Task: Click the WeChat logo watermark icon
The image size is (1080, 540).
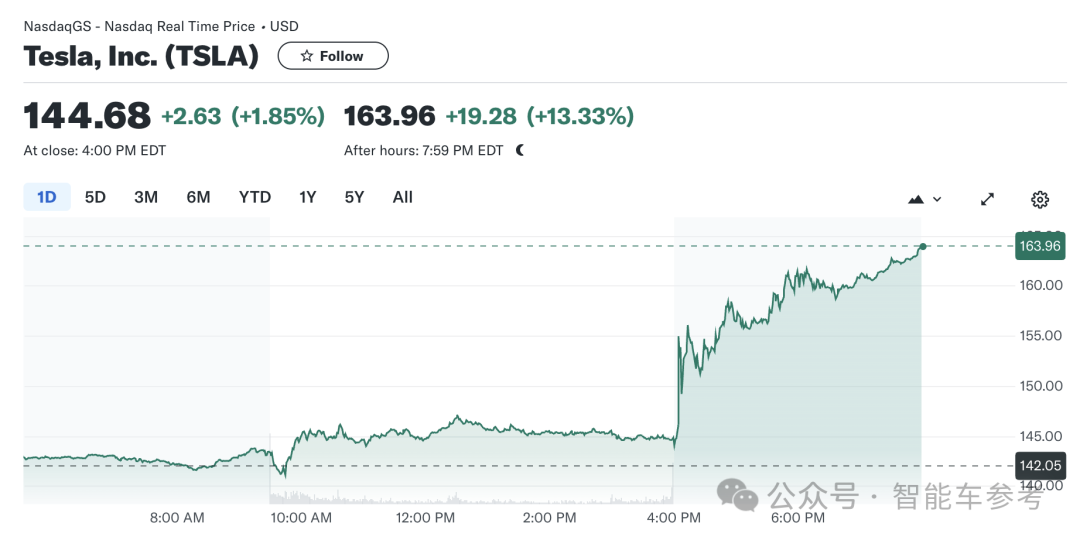Action: pyautogui.click(x=740, y=495)
